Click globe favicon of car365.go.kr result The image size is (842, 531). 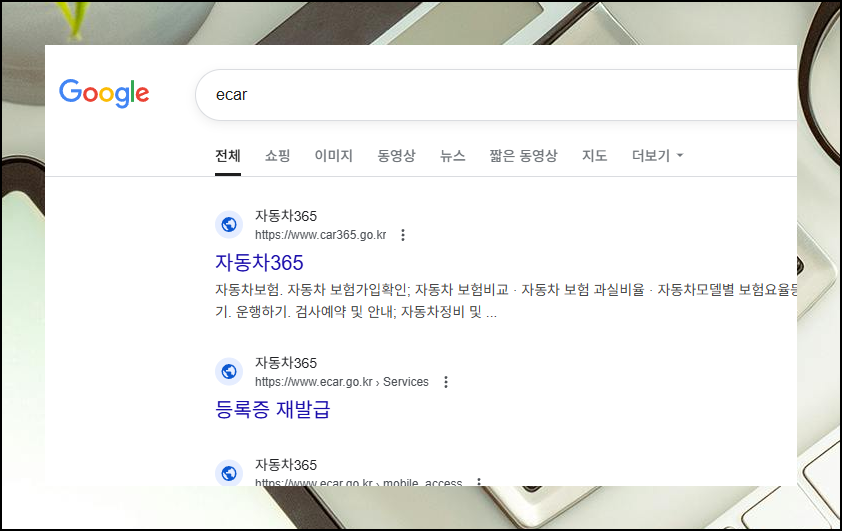229,224
